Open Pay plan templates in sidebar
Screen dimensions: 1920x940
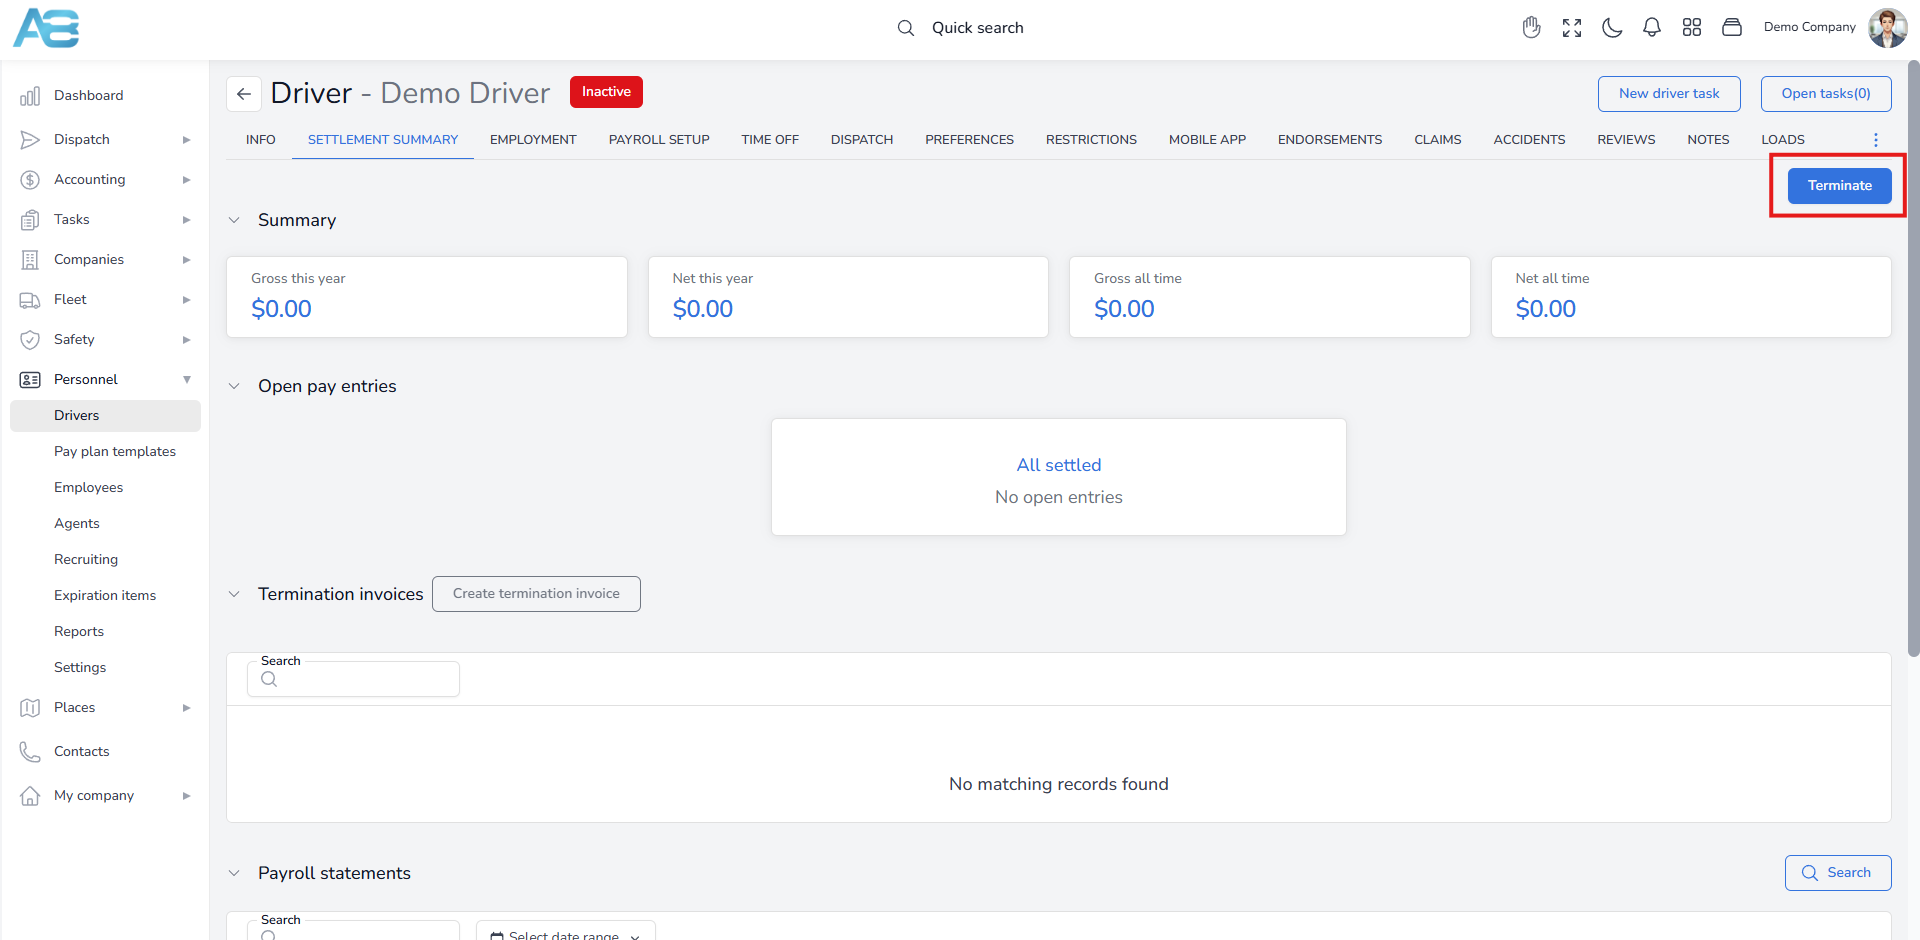coord(115,452)
